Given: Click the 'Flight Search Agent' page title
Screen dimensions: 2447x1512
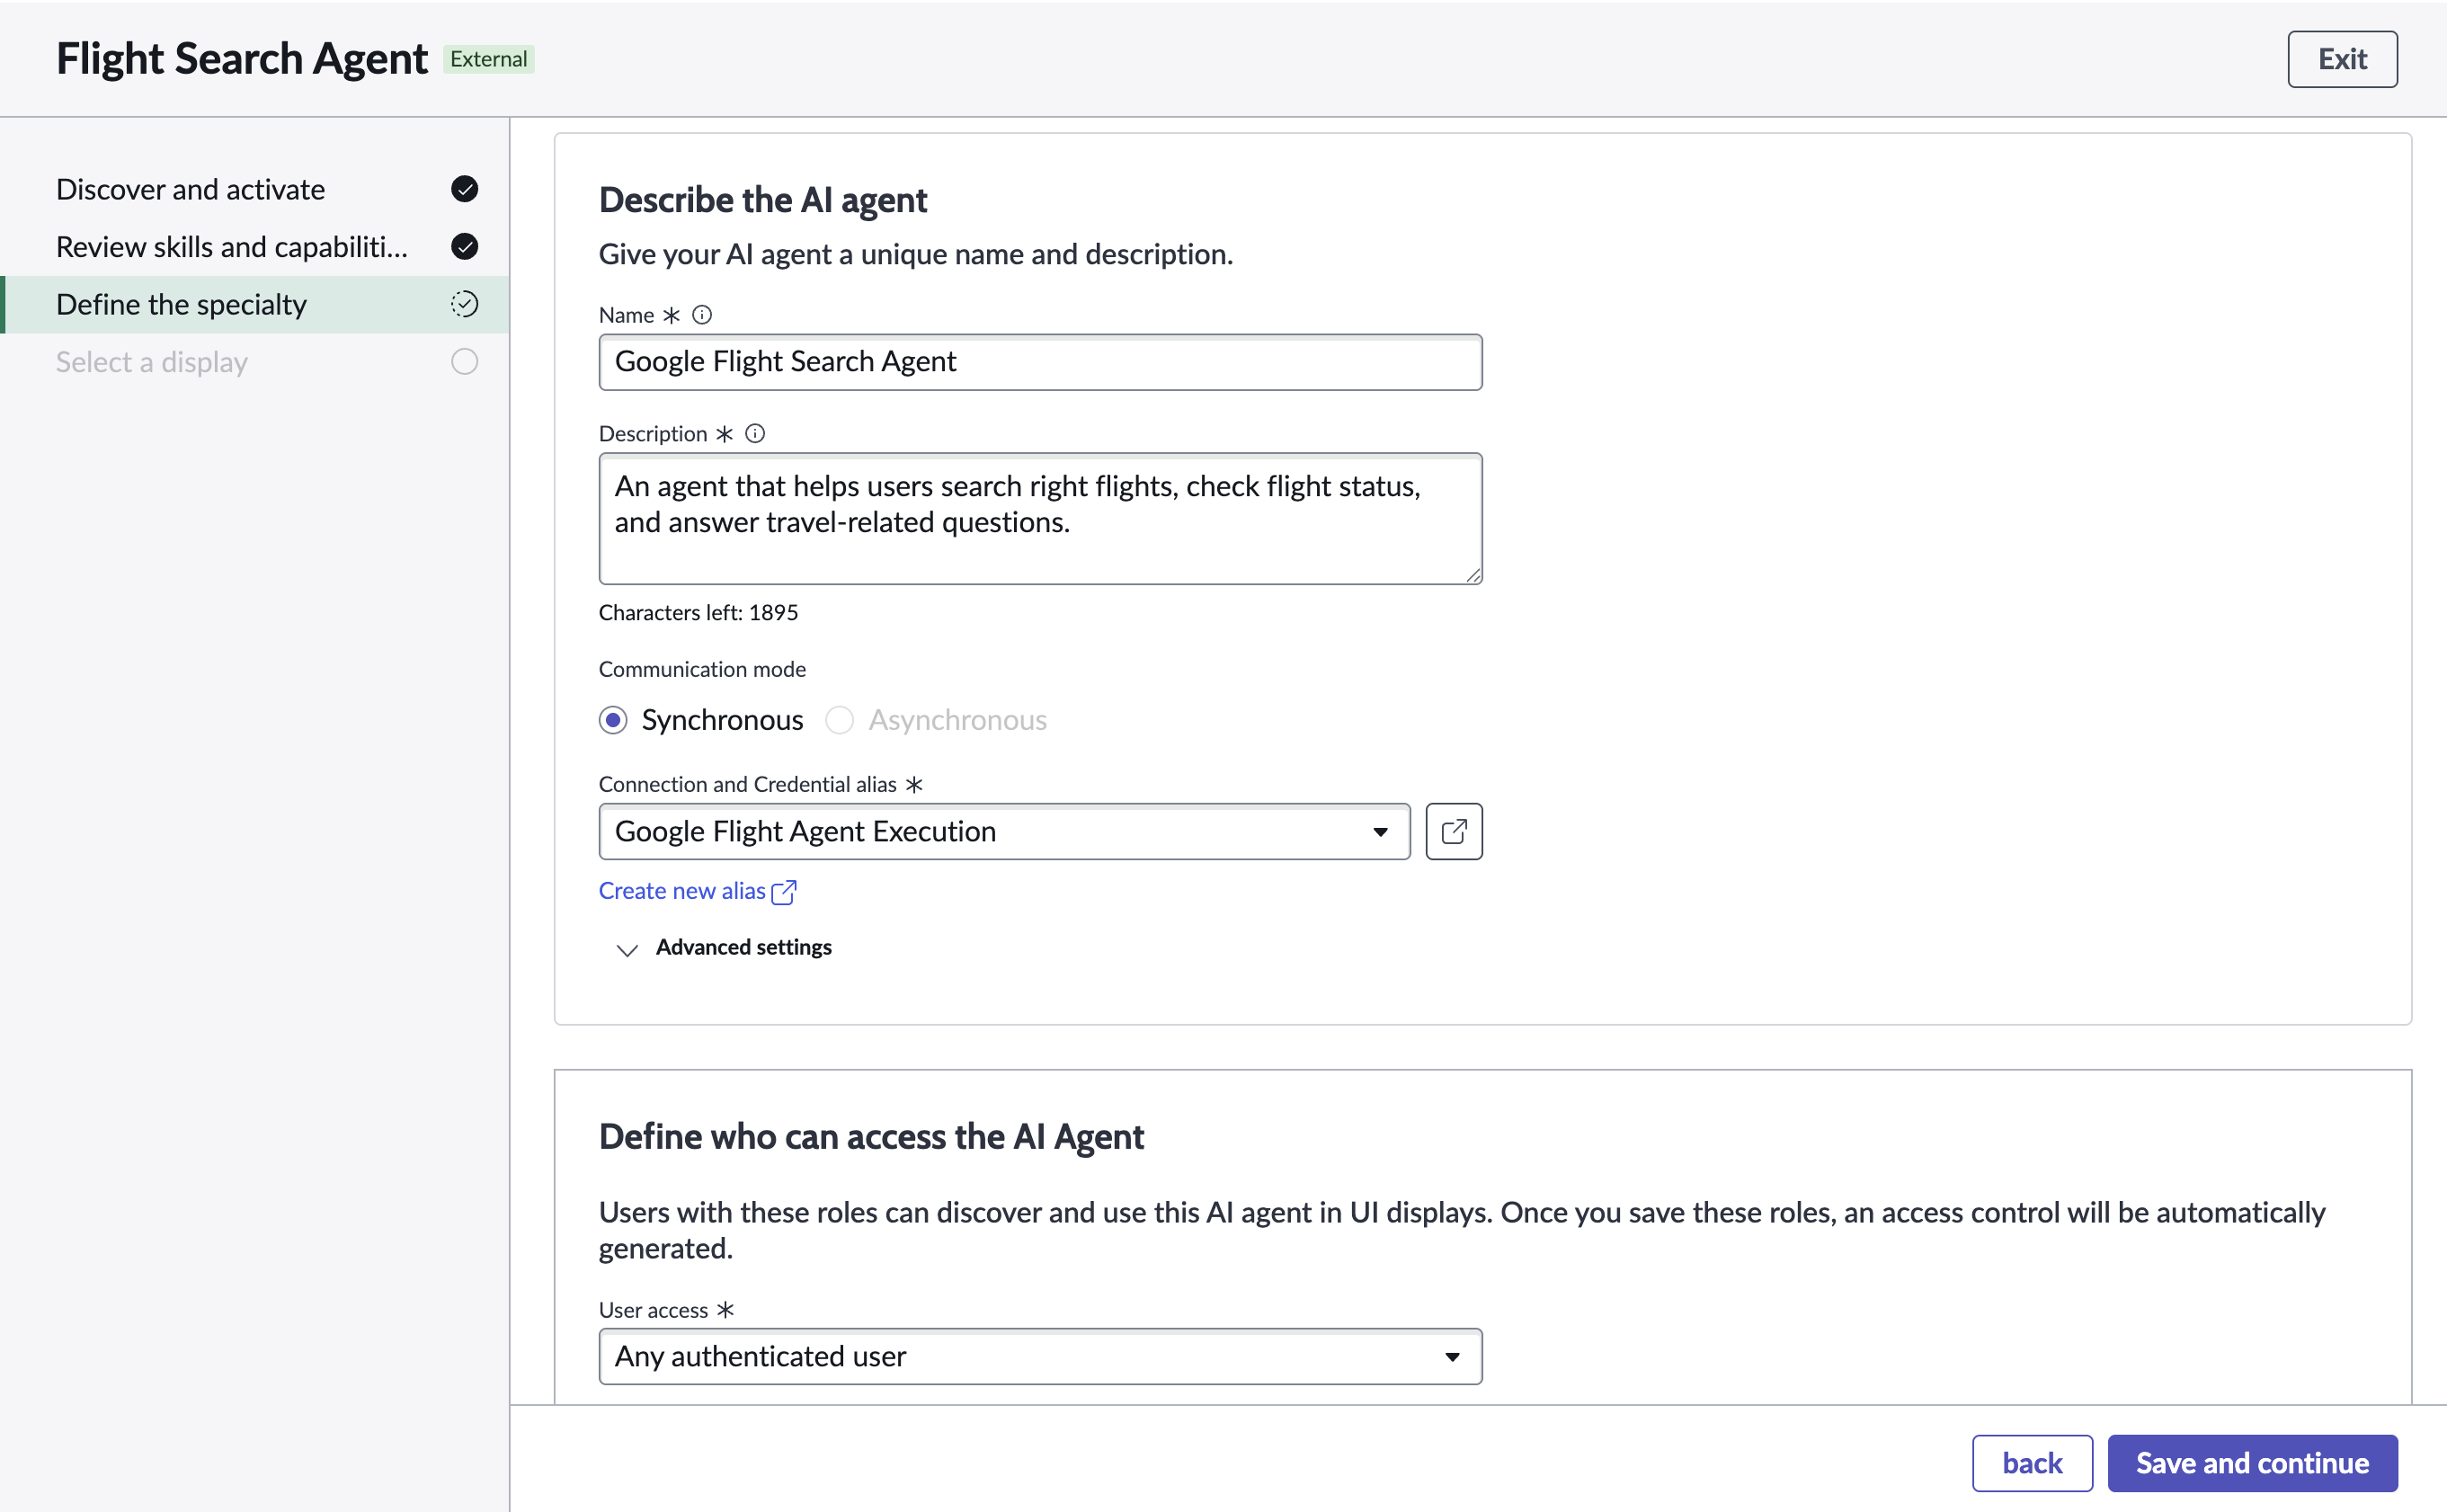Looking at the screenshot, I should pos(242,59).
